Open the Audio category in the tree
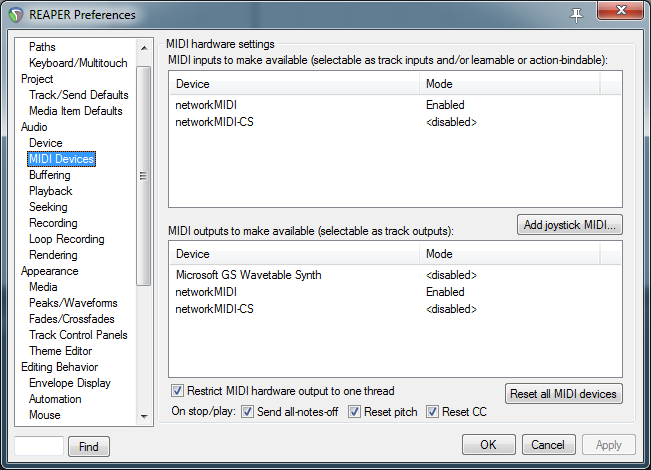This screenshot has height=470, width=651. coord(34,127)
